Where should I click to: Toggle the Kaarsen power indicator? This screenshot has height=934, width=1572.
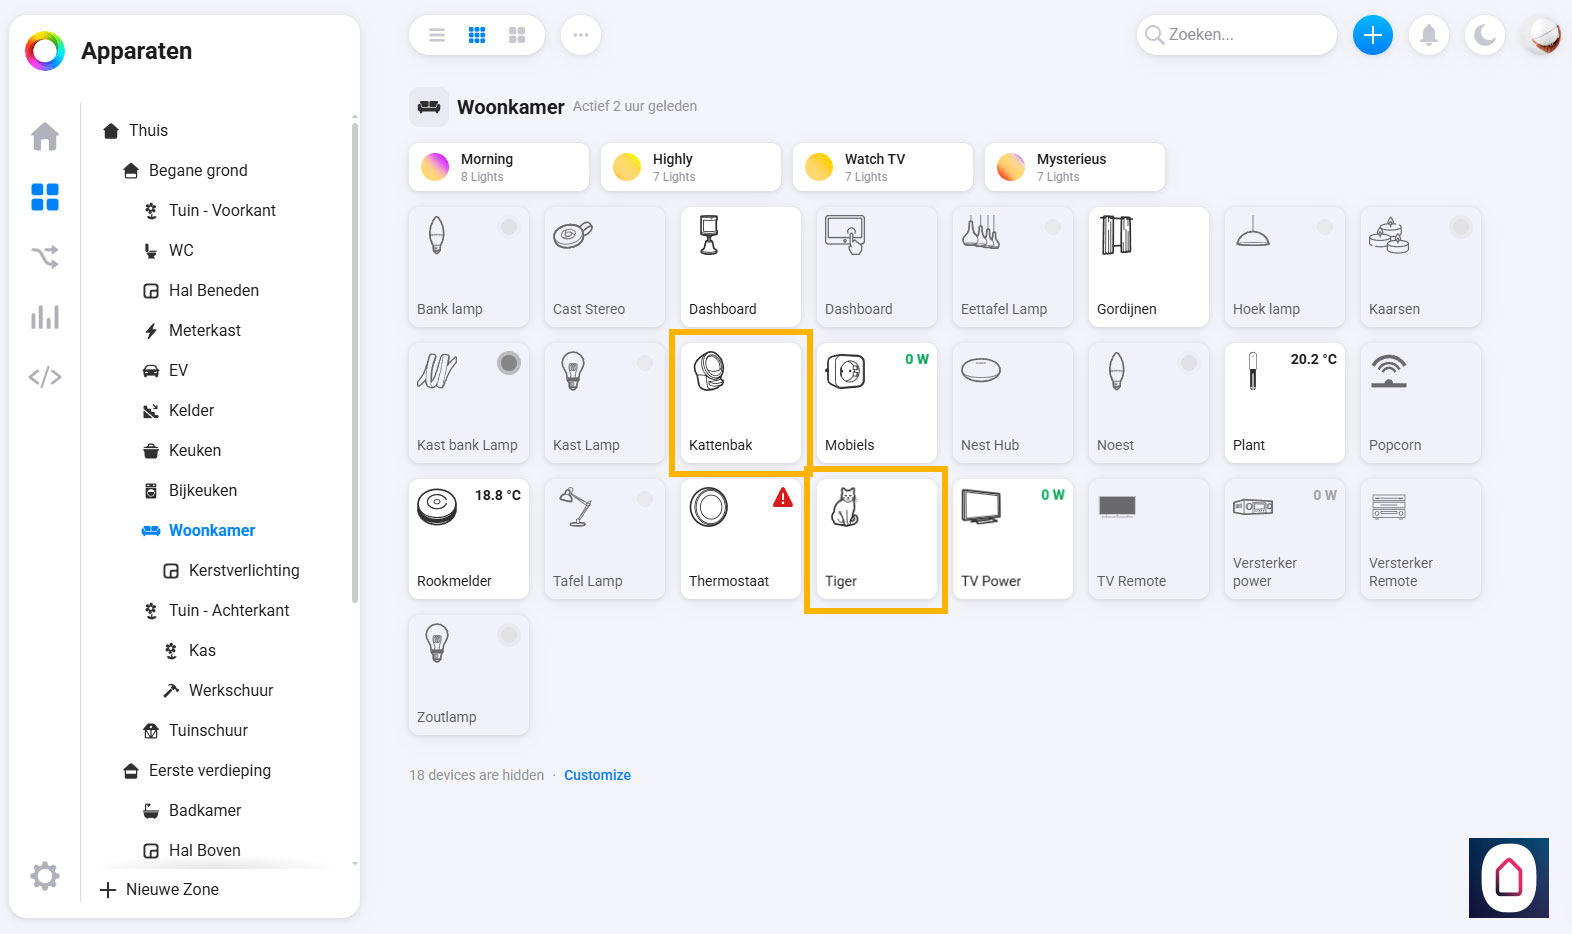(1461, 227)
